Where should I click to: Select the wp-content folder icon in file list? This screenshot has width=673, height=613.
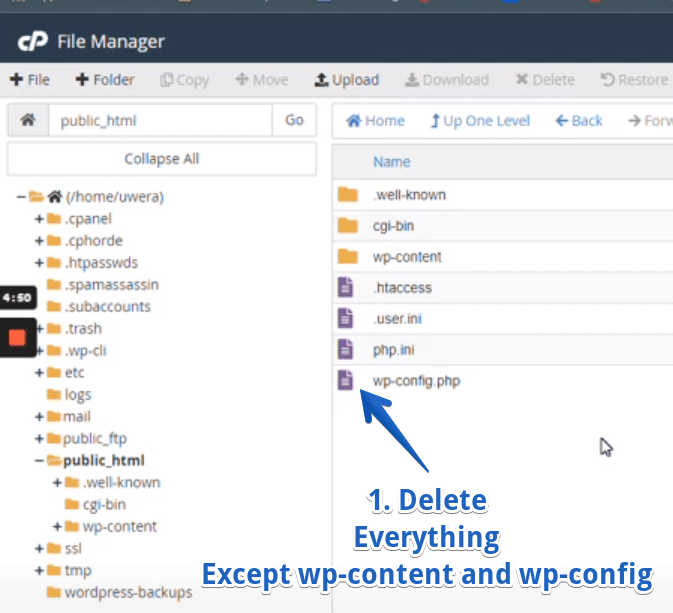347,256
